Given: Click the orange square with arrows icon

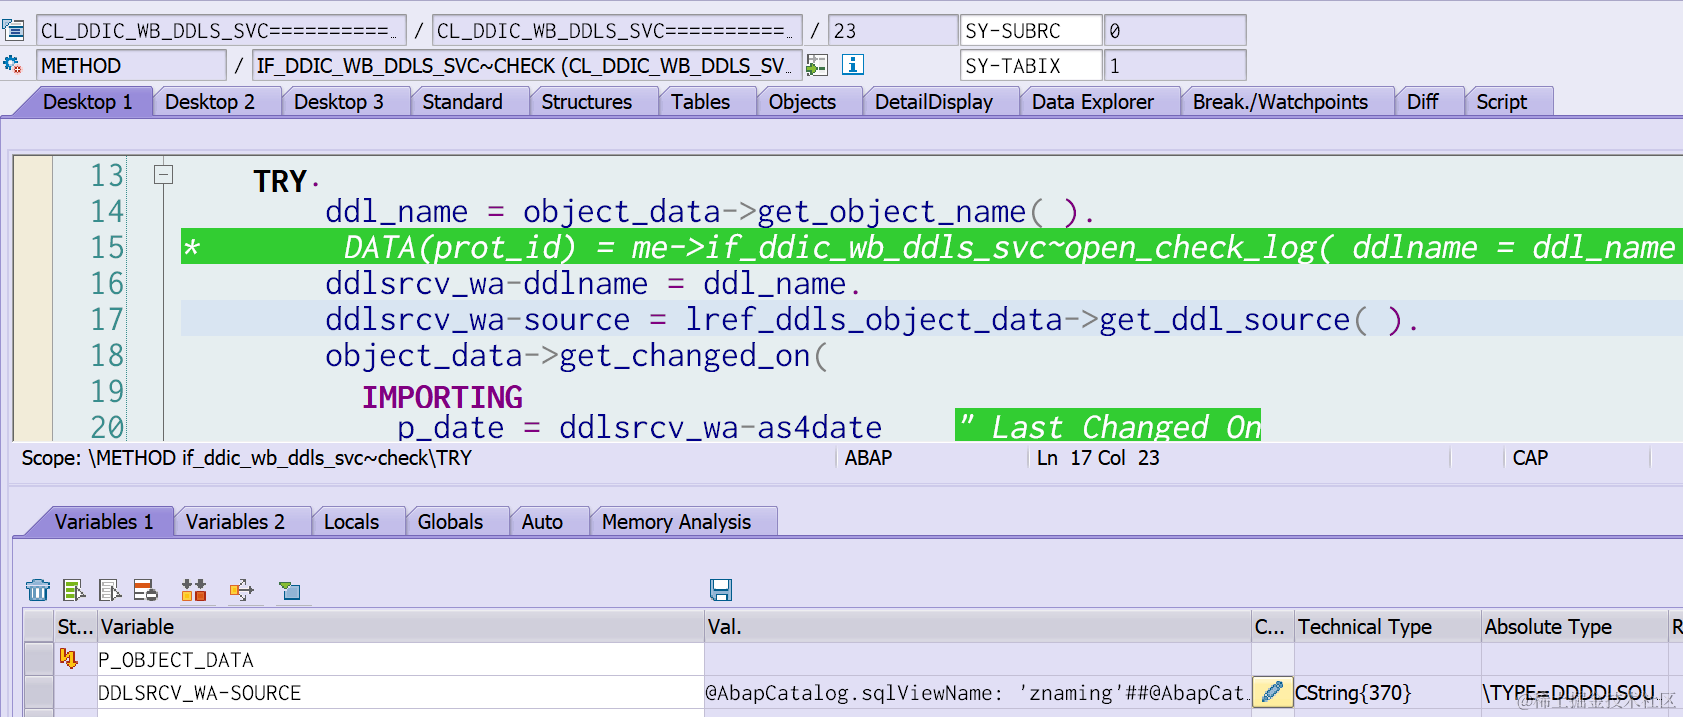Looking at the screenshot, I should pyautogui.click(x=242, y=590).
